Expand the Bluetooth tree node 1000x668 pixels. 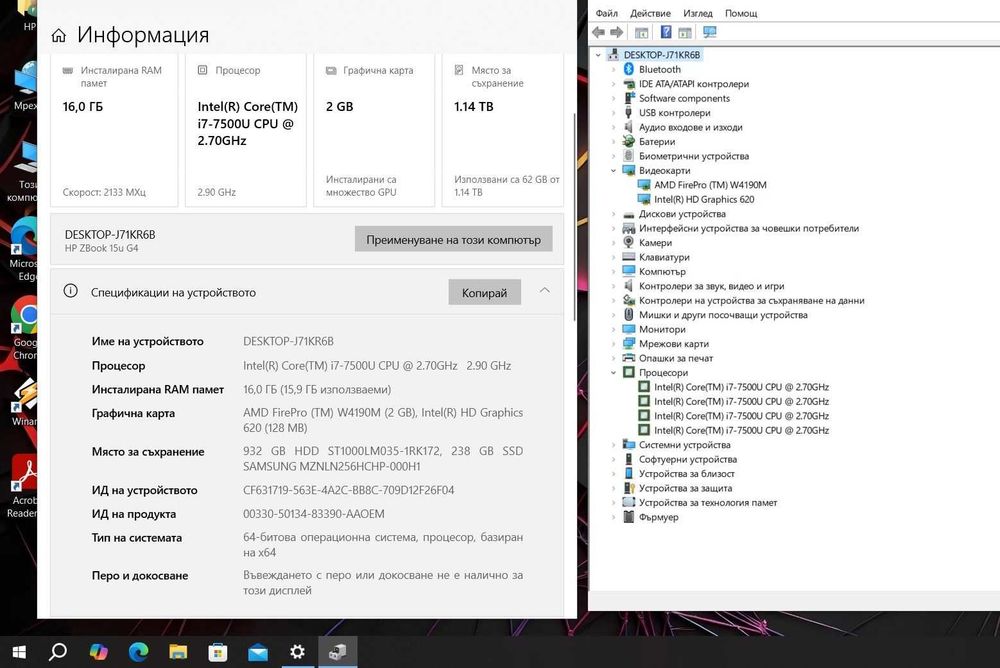(614, 69)
